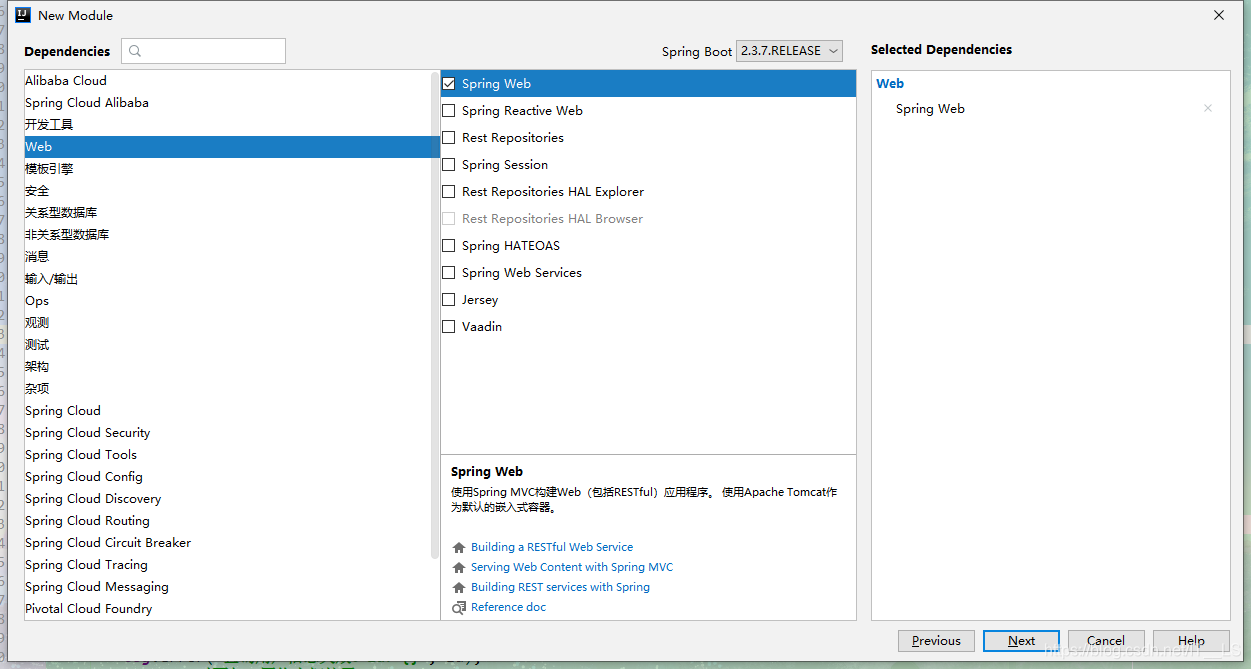Click home icon beside Serving Web Content link
The width and height of the screenshot is (1251, 669).
pyautogui.click(x=459, y=567)
